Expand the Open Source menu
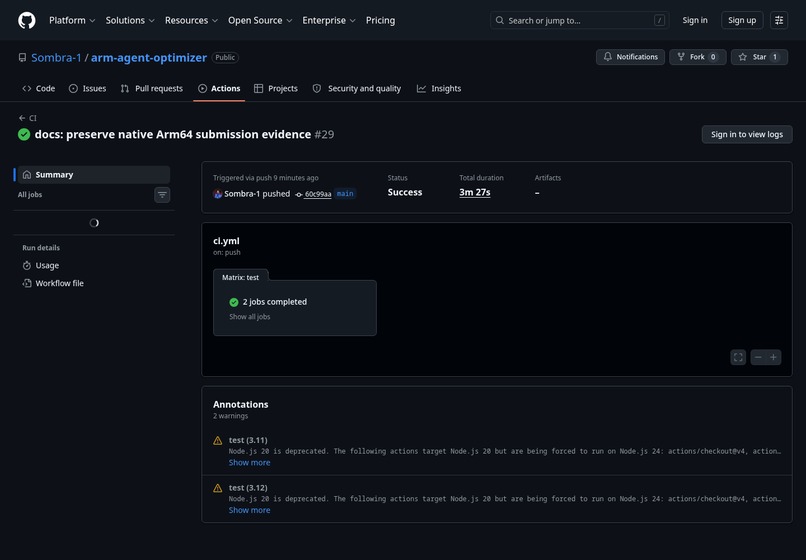Image resolution: width=806 pixels, height=560 pixels. tap(260, 21)
